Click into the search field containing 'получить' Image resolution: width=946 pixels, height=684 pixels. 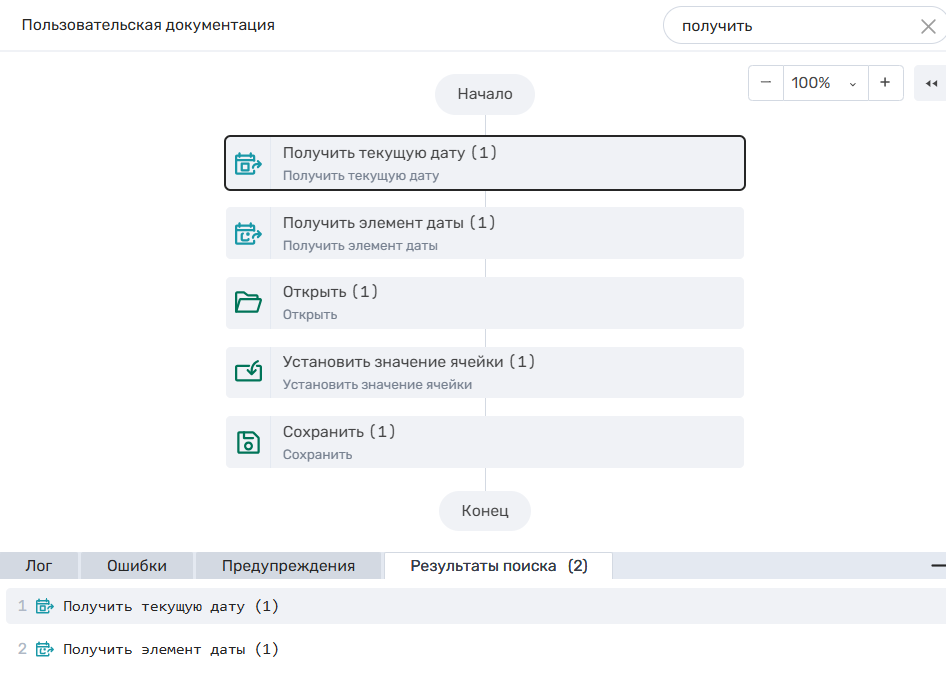click(790, 26)
